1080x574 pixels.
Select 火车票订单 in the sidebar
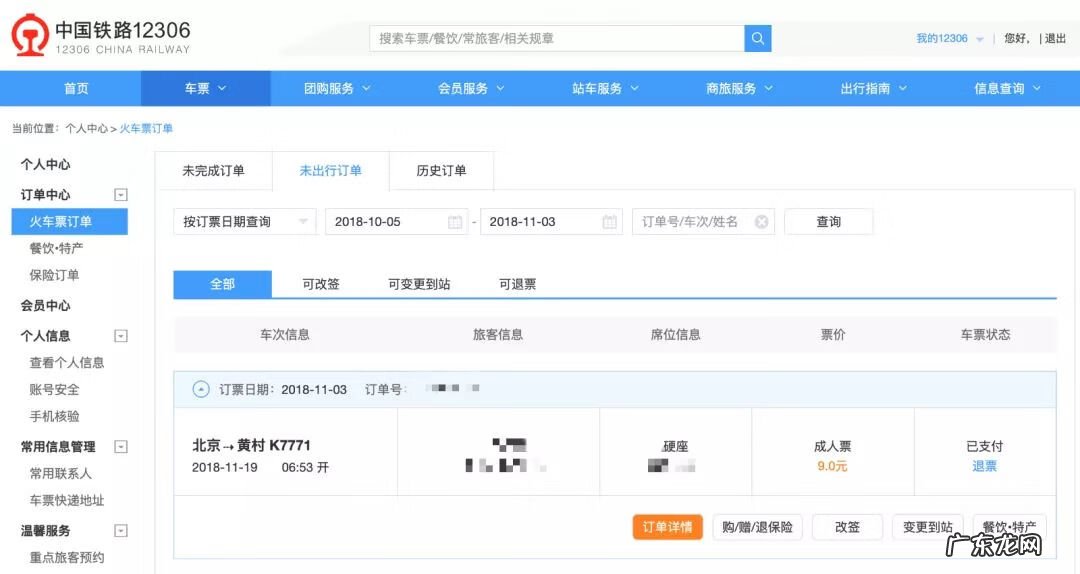[x=70, y=221]
